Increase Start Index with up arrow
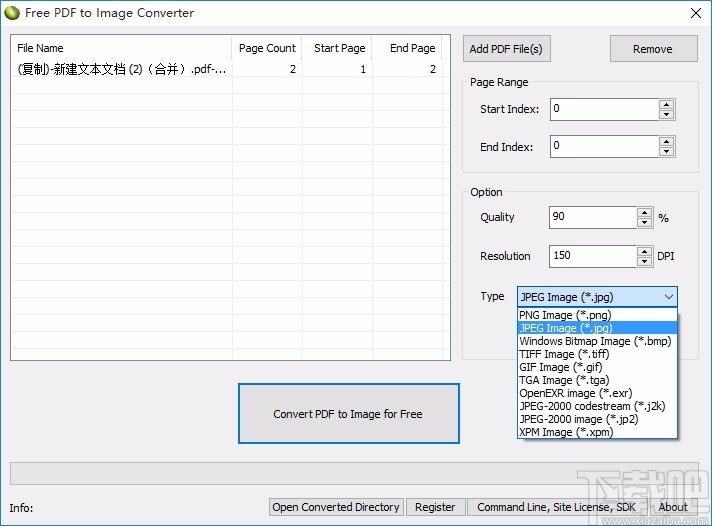This screenshot has width=712, height=526. [x=667, y=104]
